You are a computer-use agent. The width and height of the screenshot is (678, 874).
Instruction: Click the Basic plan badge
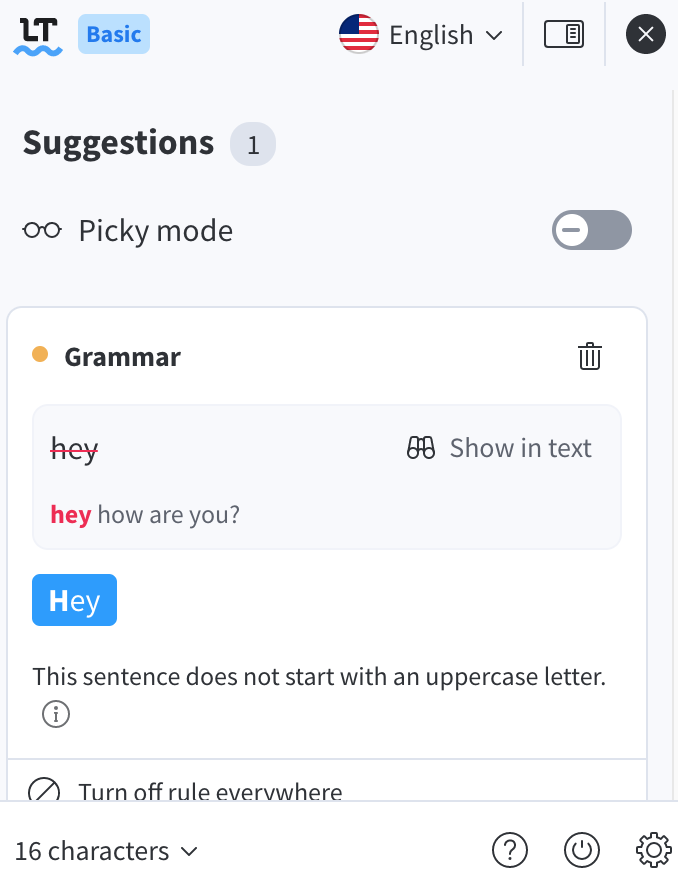coord(113,34)
